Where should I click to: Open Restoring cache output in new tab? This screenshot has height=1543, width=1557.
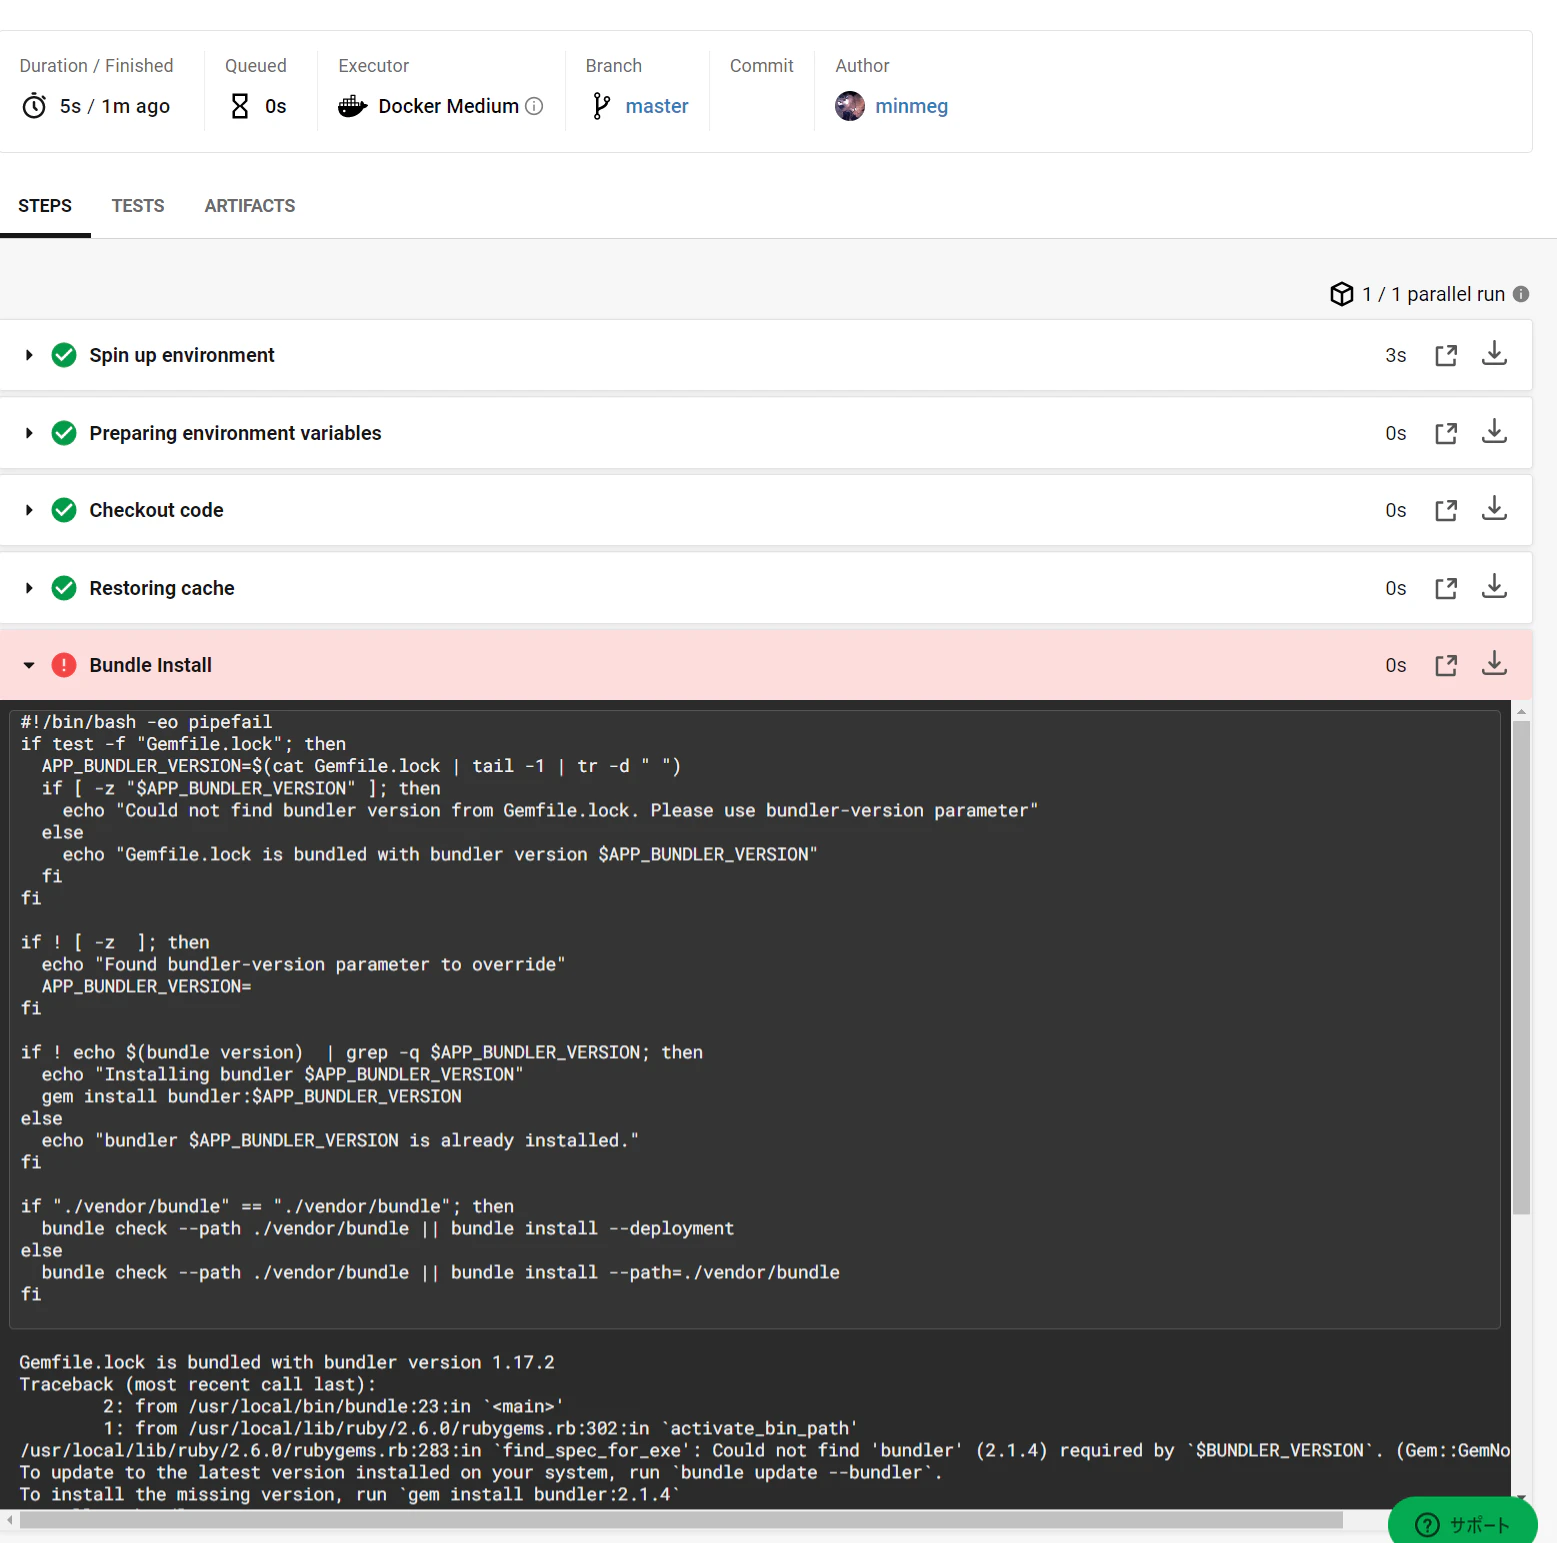click(x=1446, y=589)
